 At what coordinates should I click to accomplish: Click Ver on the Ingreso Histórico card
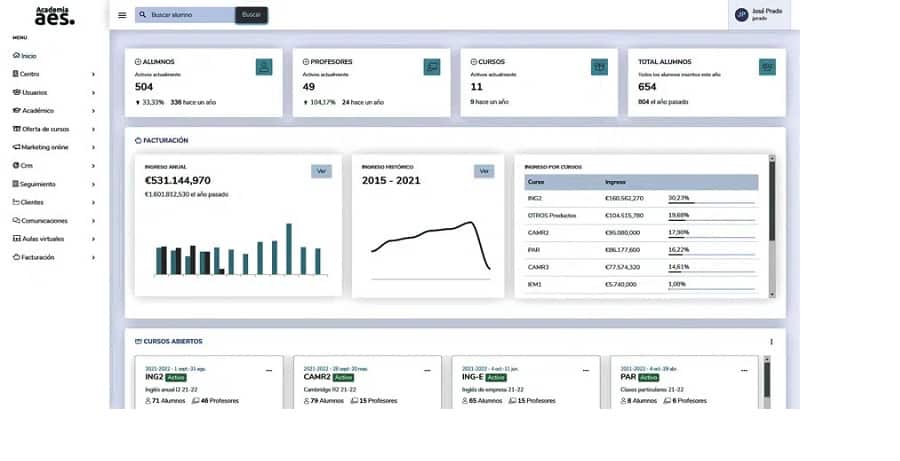[x=484, y=171]
